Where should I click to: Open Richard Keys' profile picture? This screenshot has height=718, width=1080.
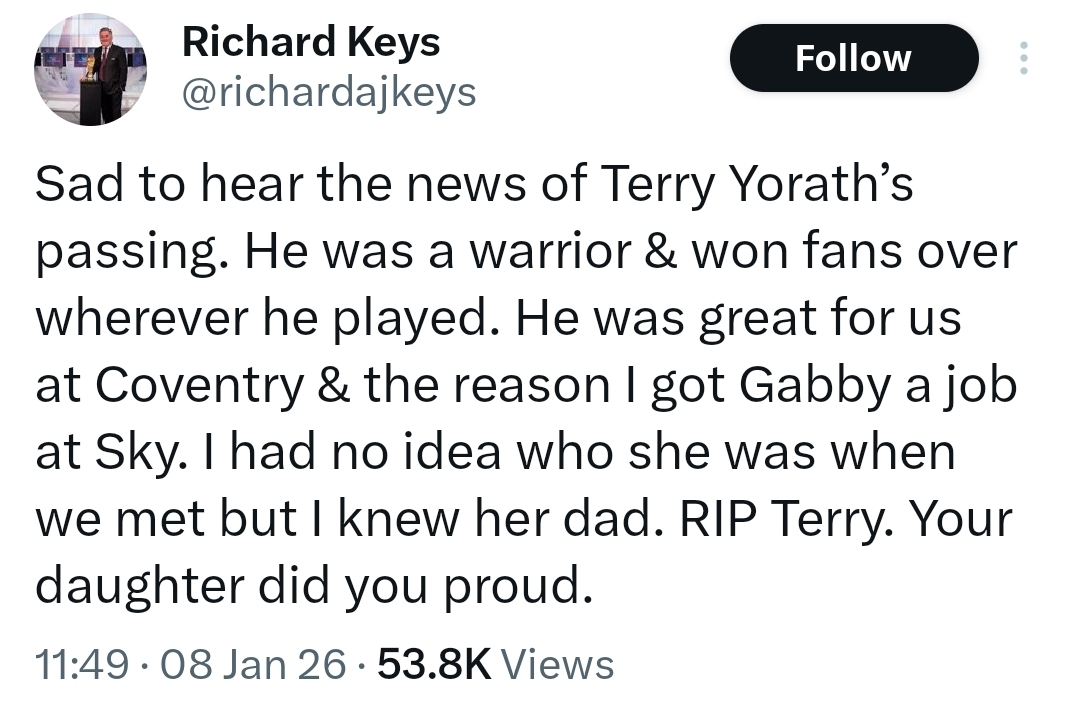[91, 70]
